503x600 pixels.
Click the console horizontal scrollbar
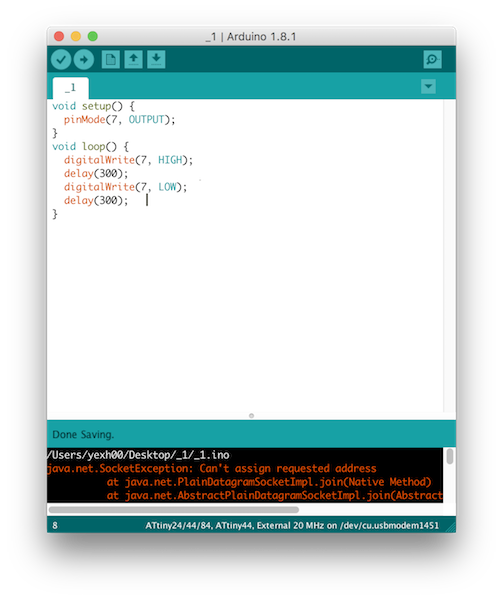pos(174,510)
